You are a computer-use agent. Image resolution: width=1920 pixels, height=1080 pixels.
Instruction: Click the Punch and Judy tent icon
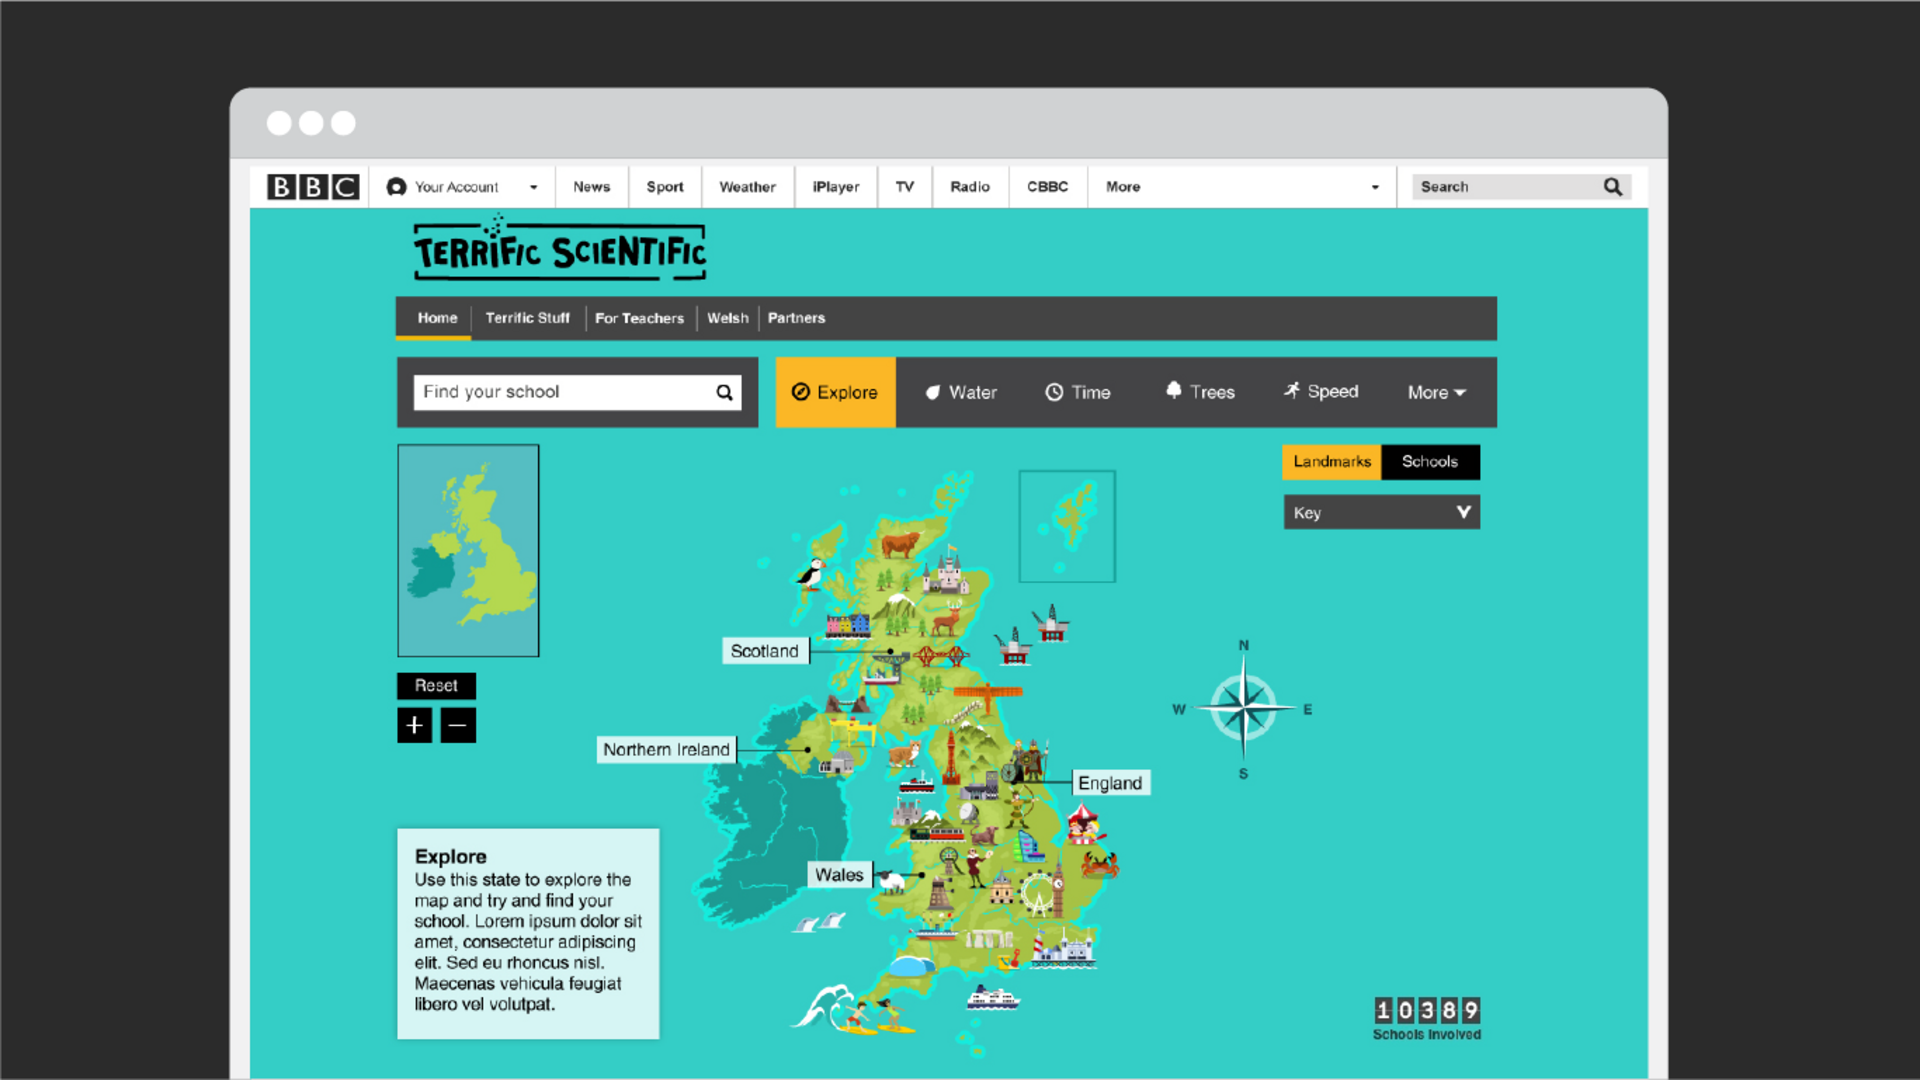tap(1083, 824)
